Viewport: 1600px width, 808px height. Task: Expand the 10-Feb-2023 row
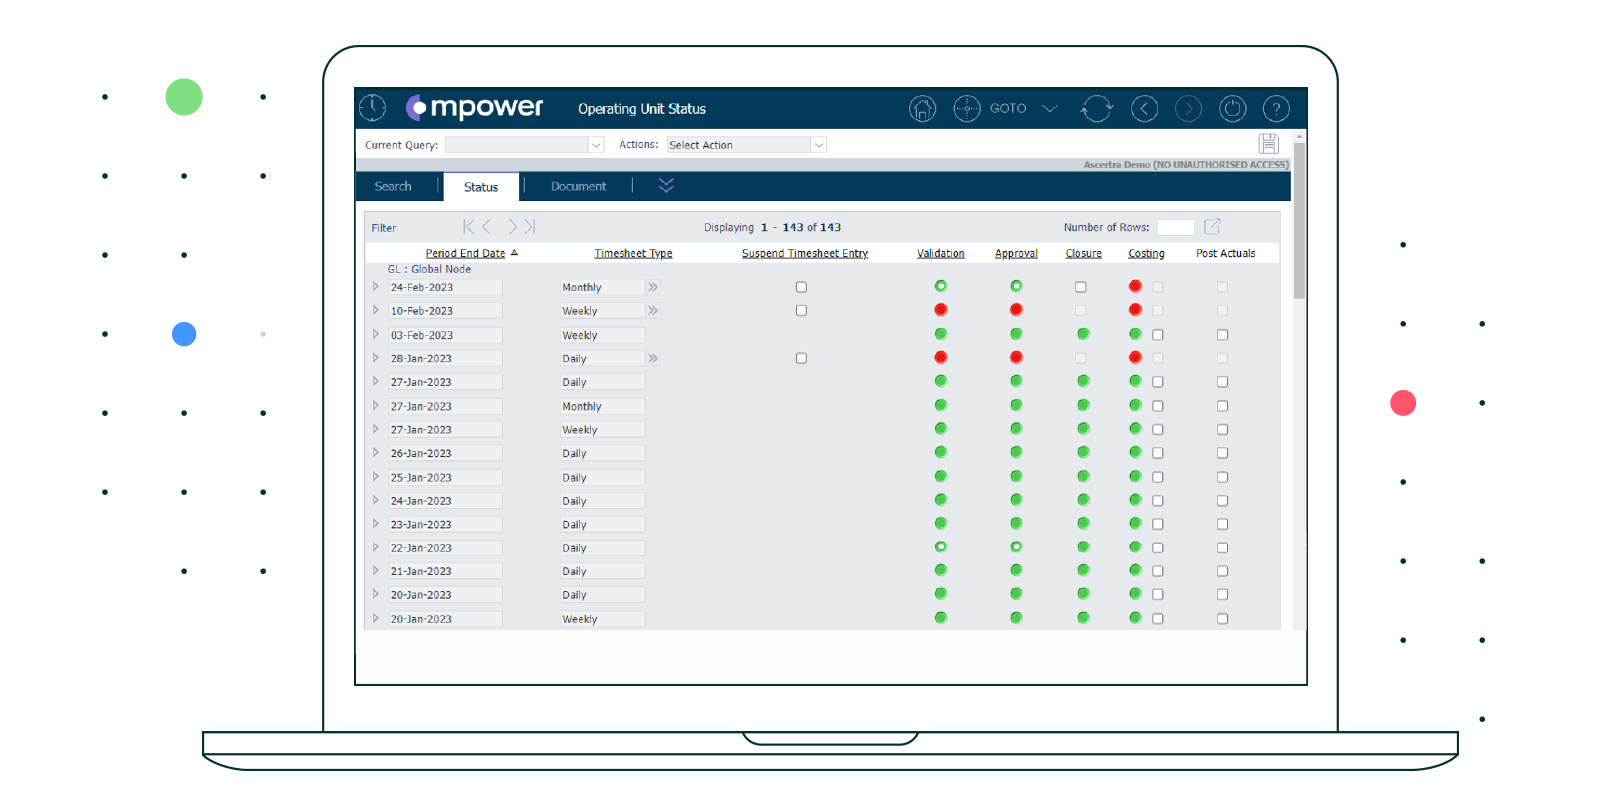[376, 311]
